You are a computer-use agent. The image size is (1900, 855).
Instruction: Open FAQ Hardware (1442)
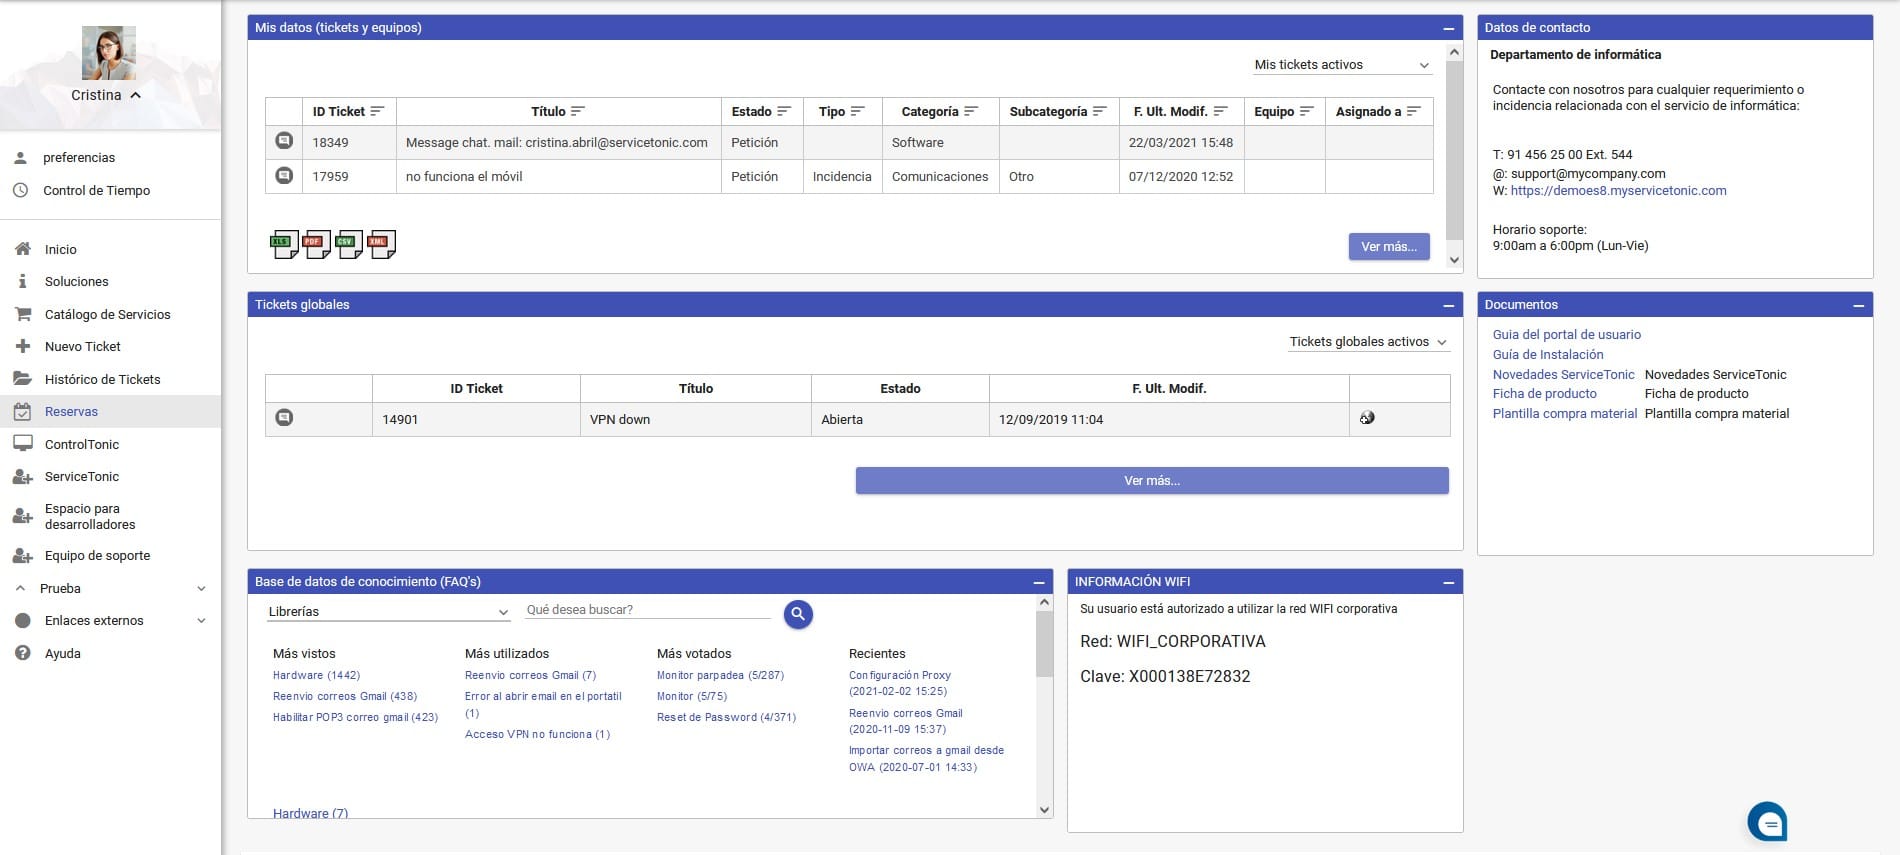click(316, 676)
